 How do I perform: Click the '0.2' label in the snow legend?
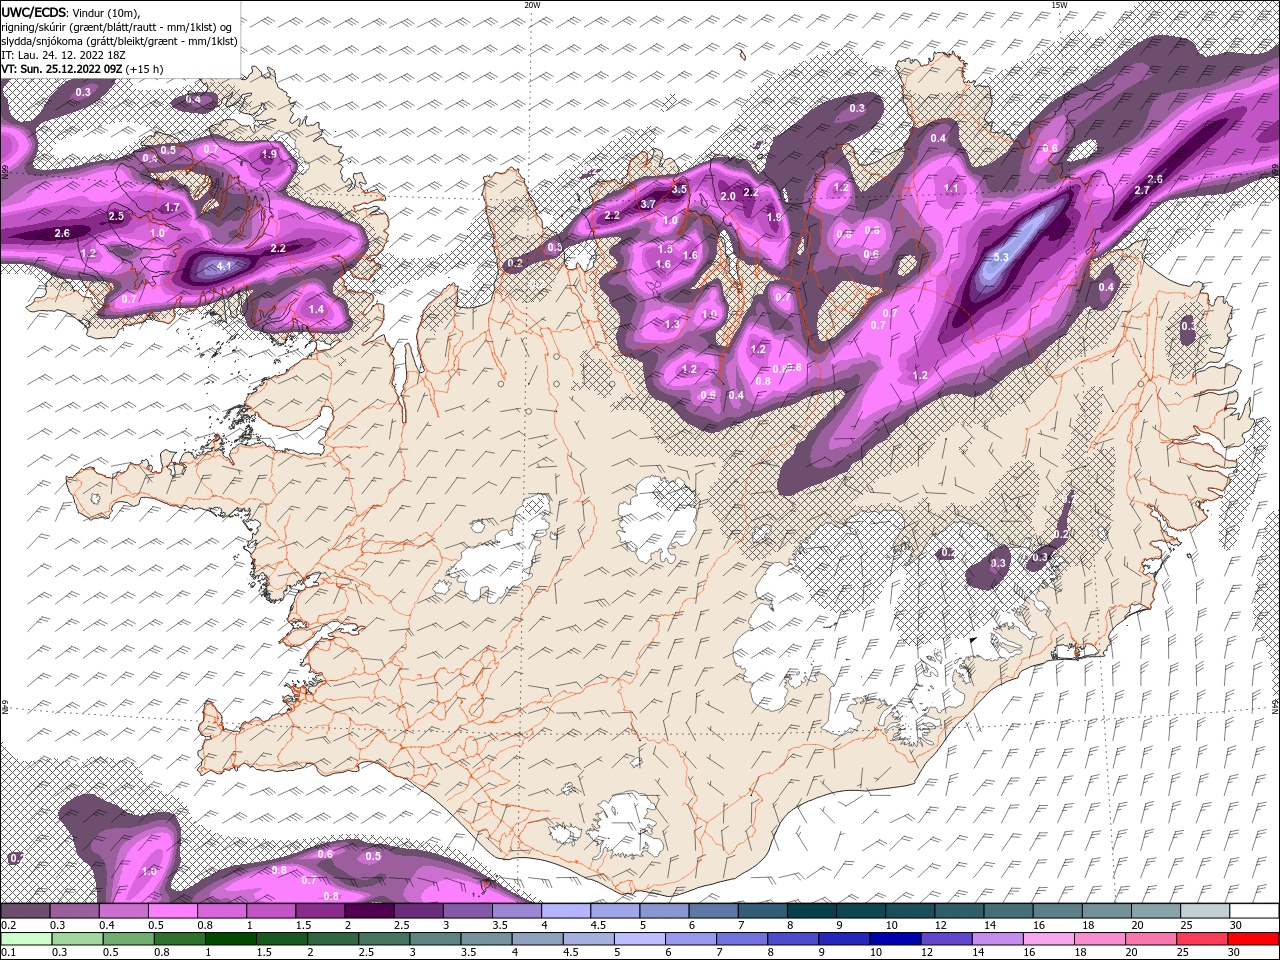point(9,925)
